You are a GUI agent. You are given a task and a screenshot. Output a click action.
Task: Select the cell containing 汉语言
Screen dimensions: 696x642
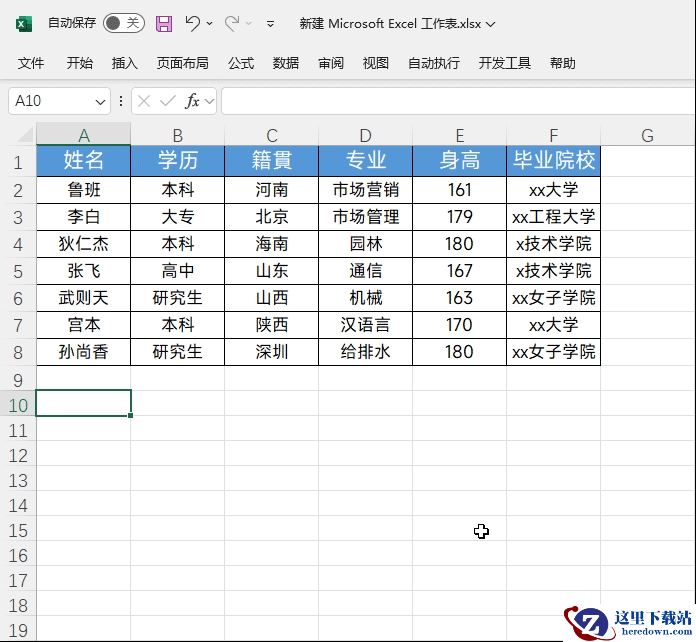365,325
